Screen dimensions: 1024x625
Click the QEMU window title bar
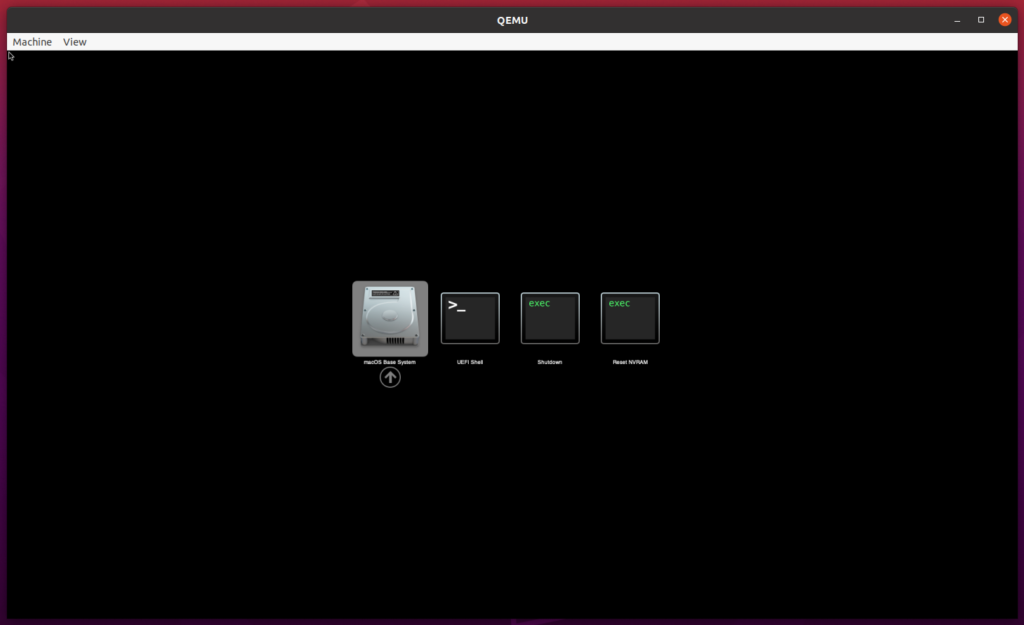512,19
